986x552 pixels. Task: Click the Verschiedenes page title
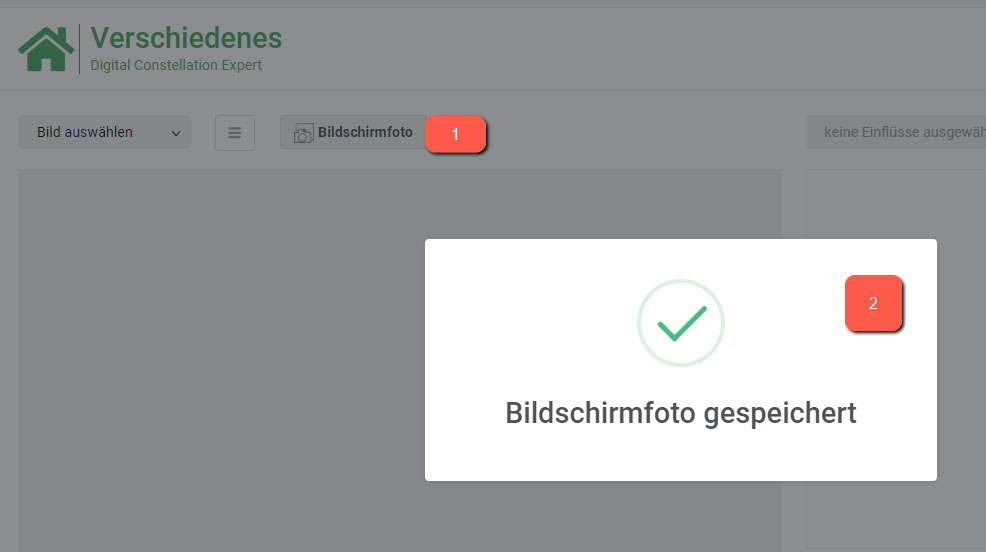point(186,38)
